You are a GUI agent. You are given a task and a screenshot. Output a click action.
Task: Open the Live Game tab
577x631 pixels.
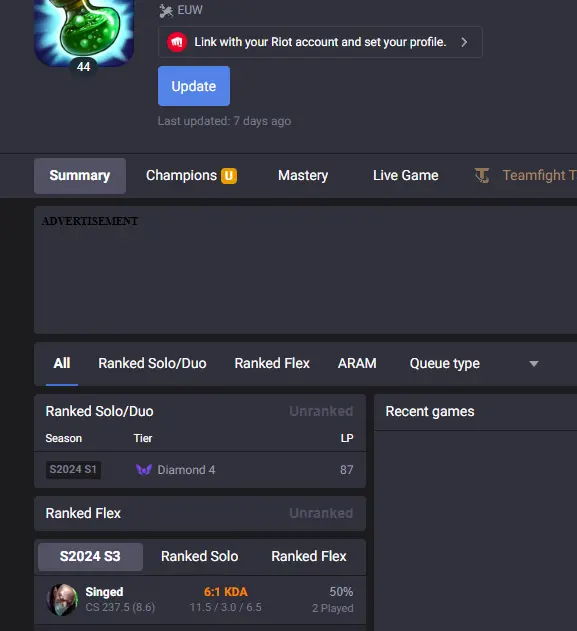click(x=405, y=175)
